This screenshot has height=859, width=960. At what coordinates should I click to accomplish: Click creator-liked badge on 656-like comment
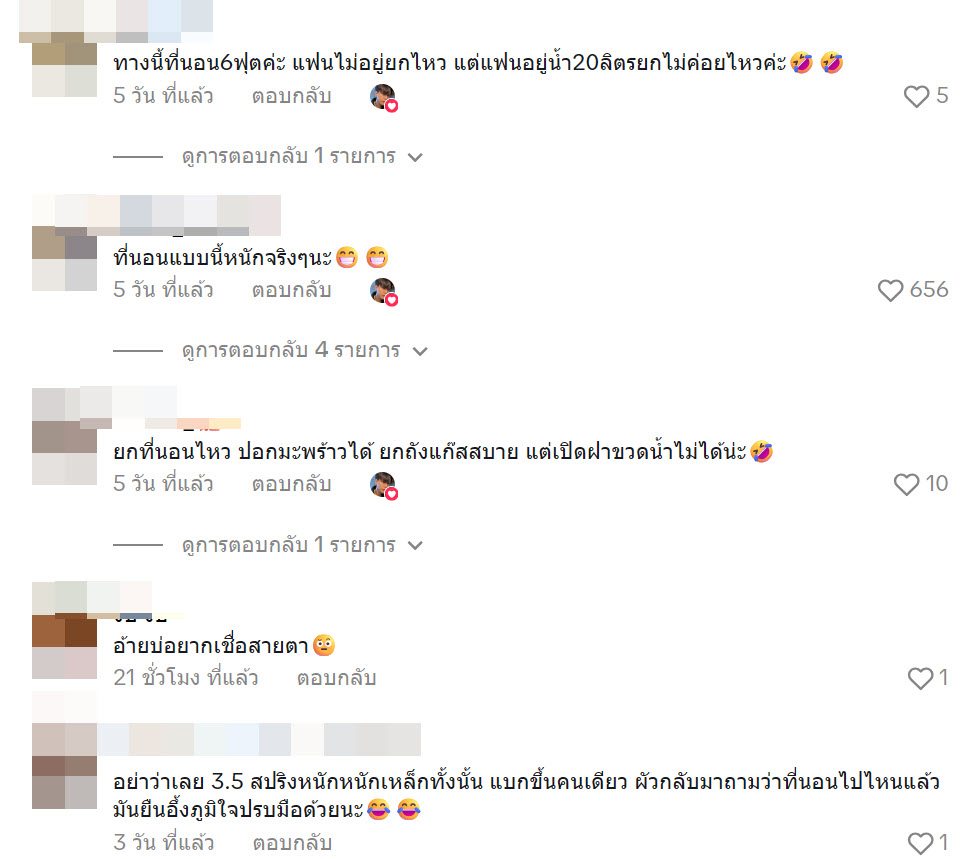click(384, 291)
